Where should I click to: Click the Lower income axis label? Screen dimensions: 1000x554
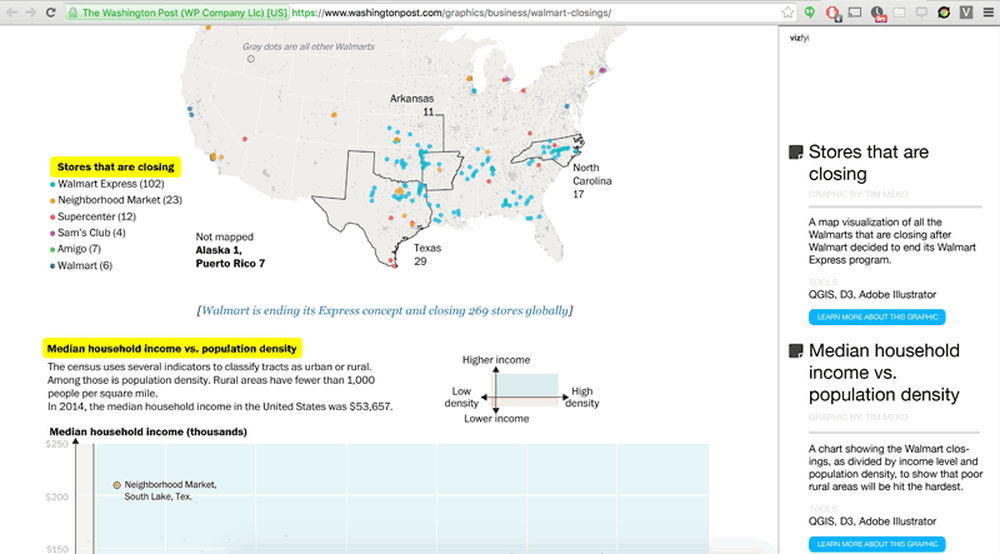pos(496,419)
